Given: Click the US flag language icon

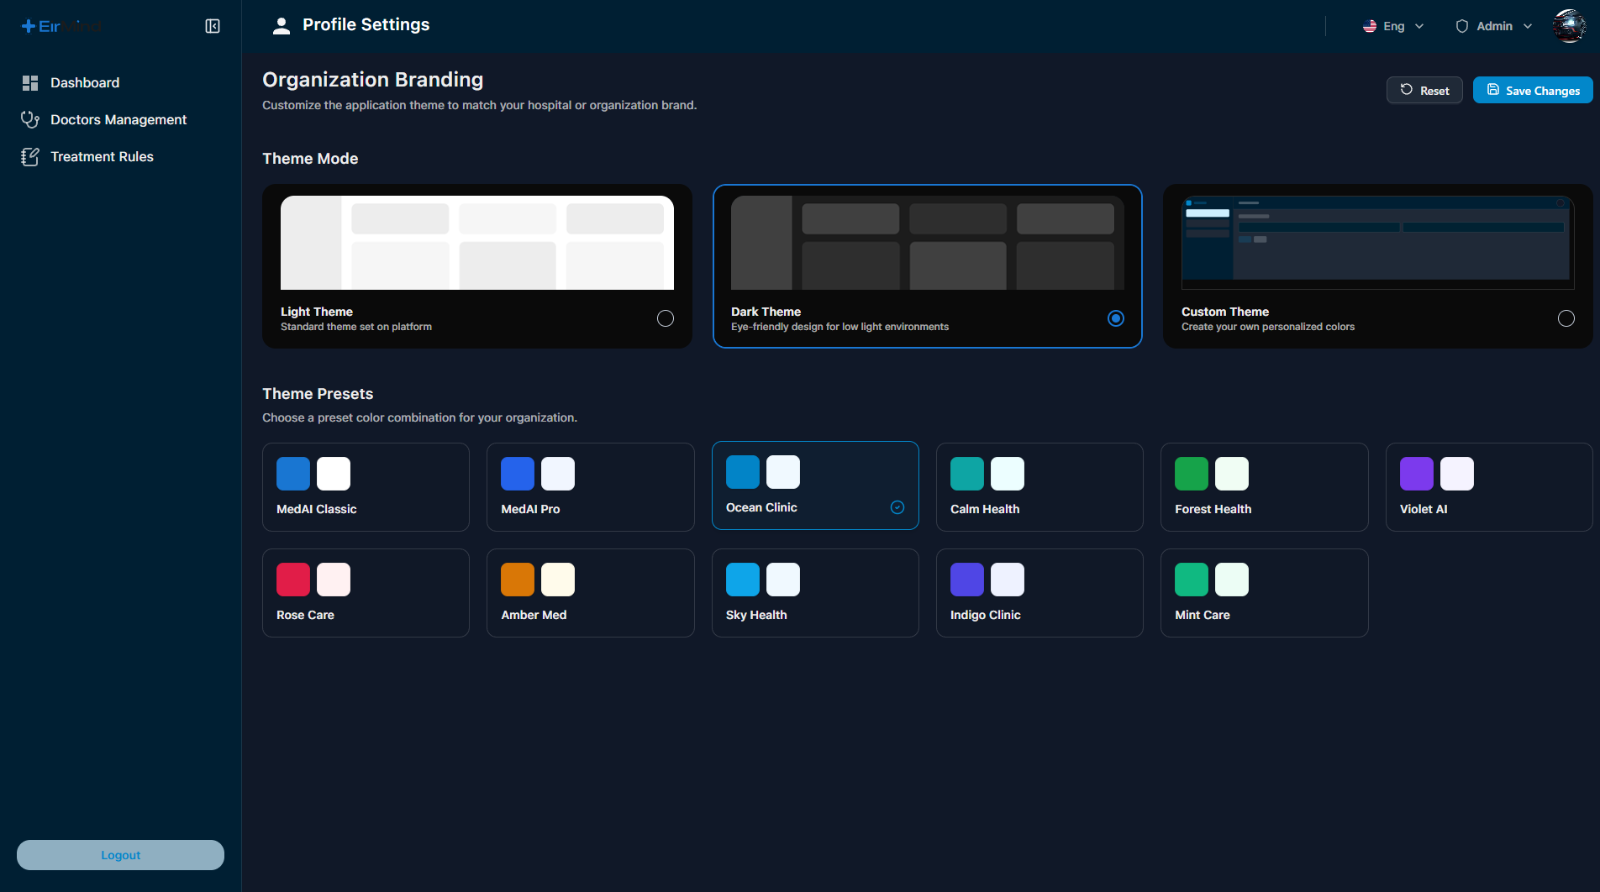Looking at the screenshot, I should coord(1370,26).
